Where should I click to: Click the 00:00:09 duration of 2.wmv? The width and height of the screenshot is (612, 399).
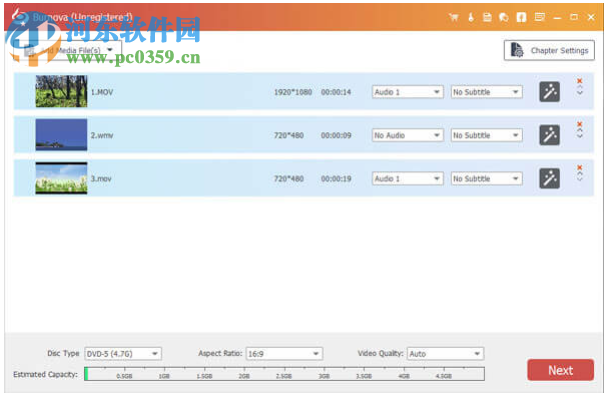pos(336,135)
